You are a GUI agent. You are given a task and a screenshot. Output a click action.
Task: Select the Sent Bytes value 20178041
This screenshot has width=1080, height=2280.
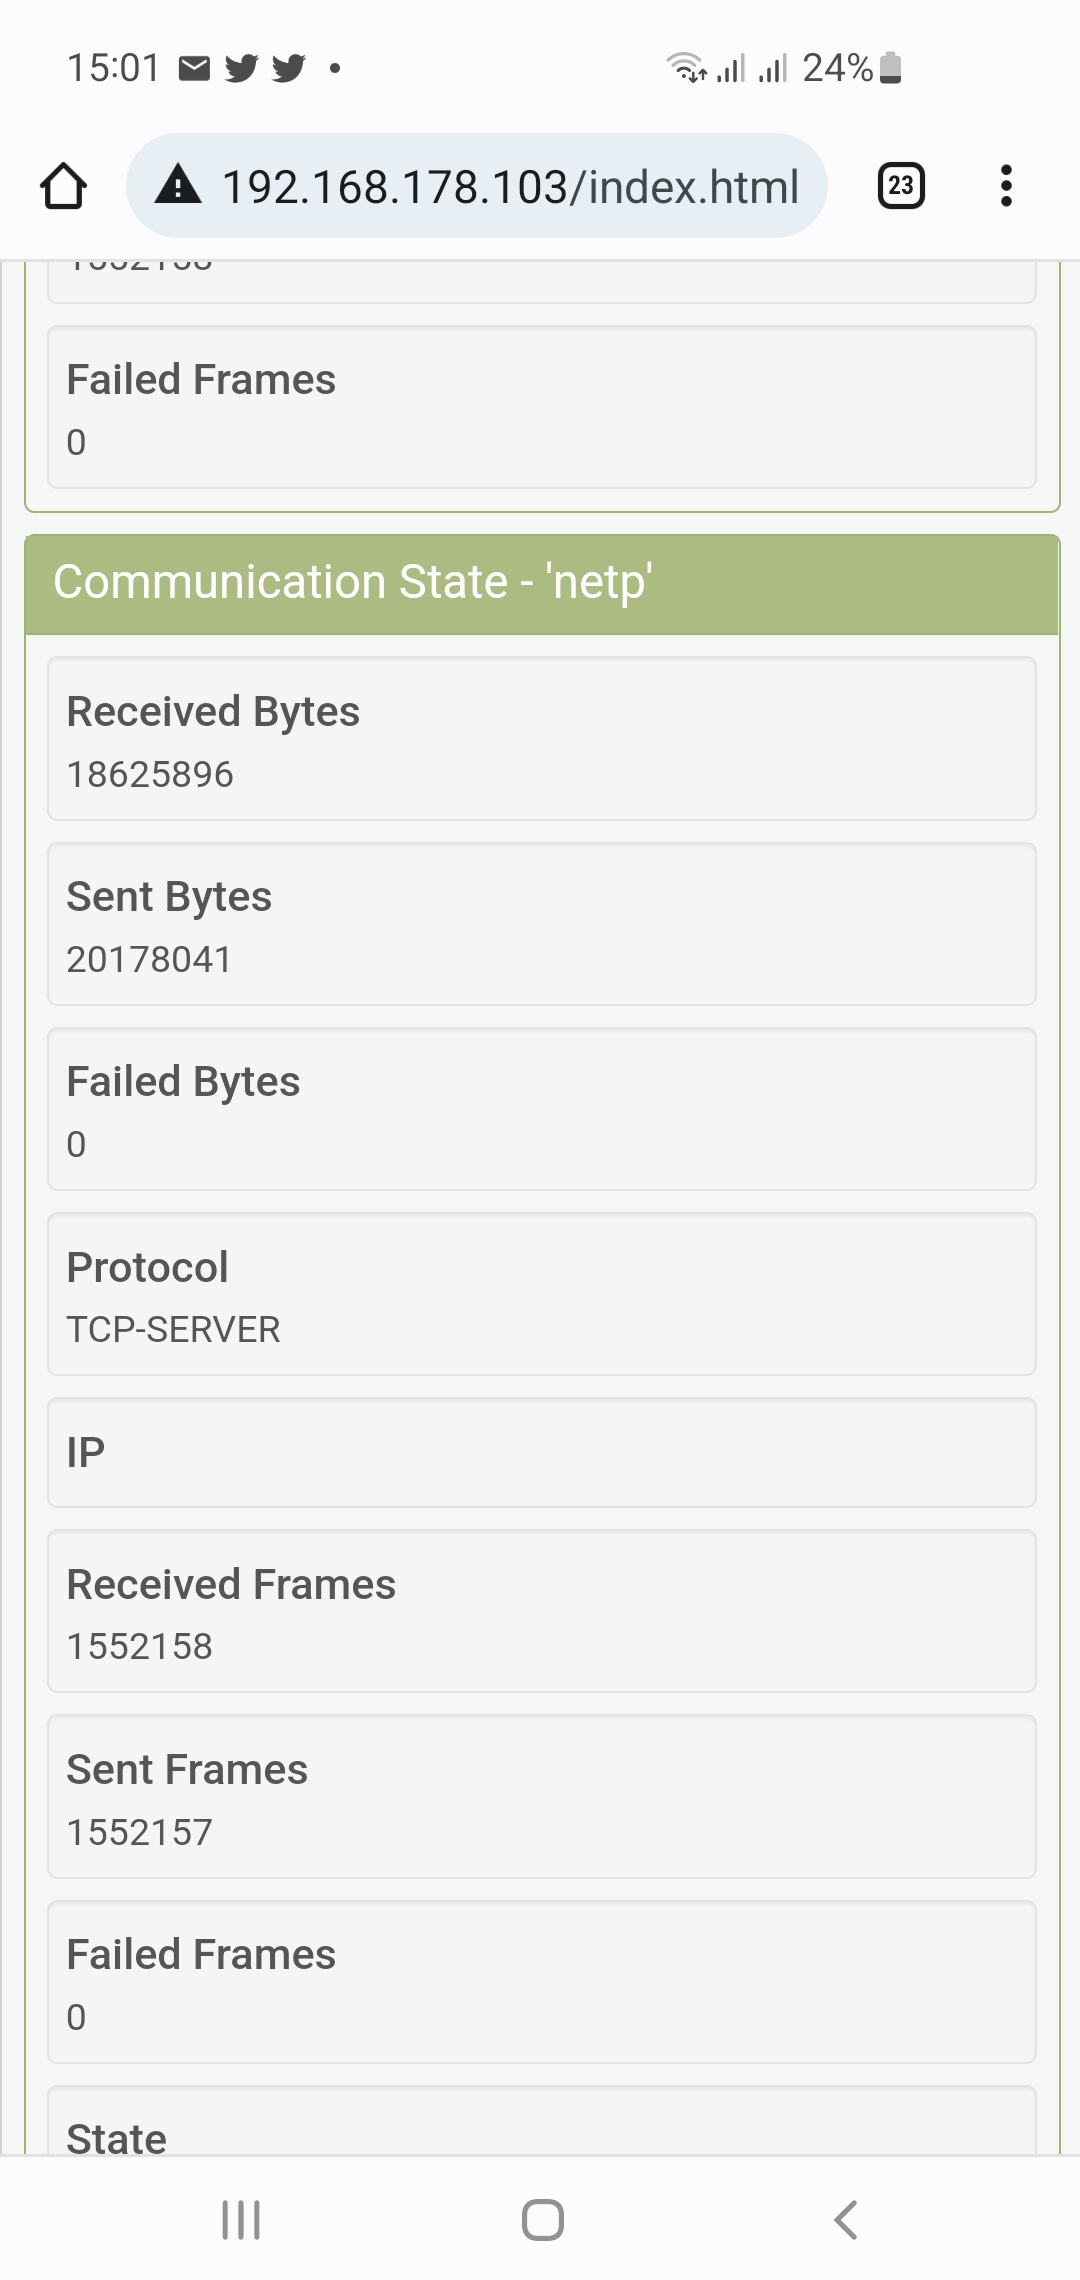pos(149,960)
